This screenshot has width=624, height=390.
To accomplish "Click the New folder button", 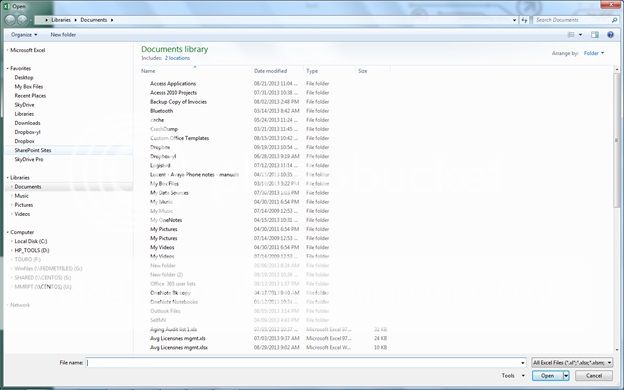I will [63, 35].
